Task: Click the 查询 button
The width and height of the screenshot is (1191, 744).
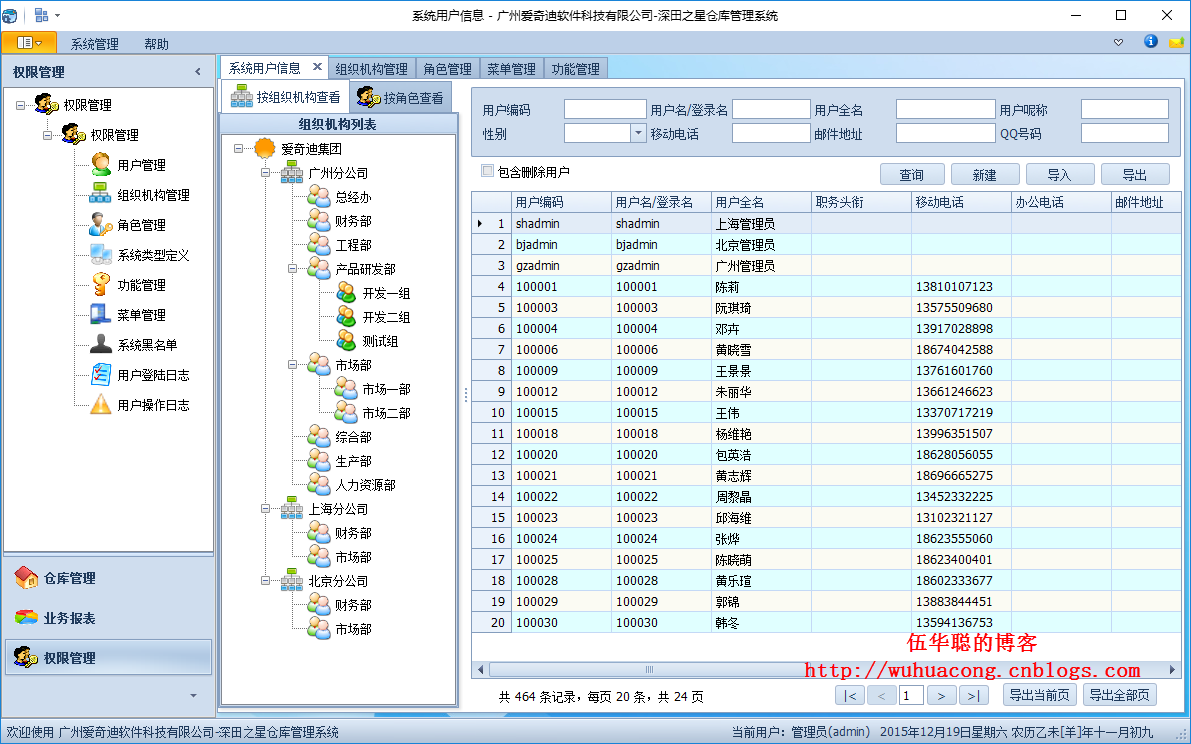Action: (912, 175)
